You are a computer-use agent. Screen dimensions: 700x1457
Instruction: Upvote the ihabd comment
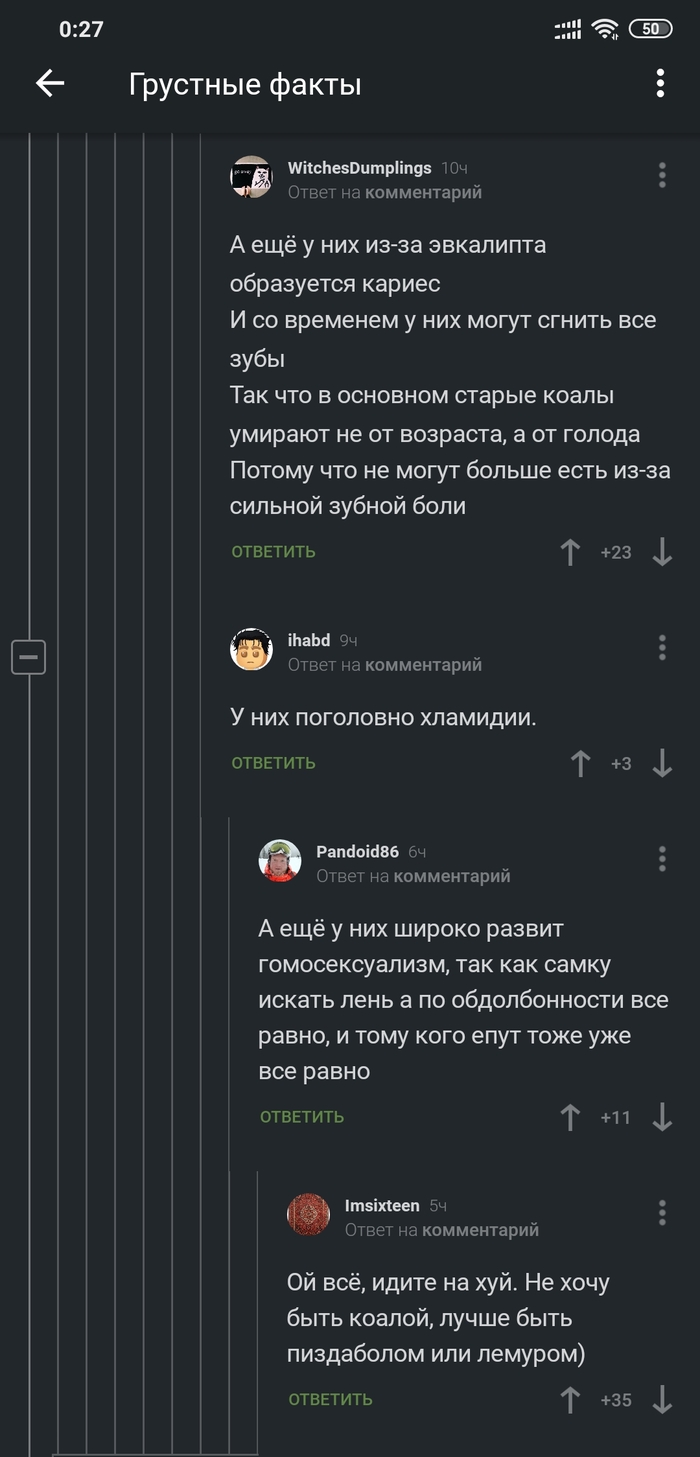point(580,763)
